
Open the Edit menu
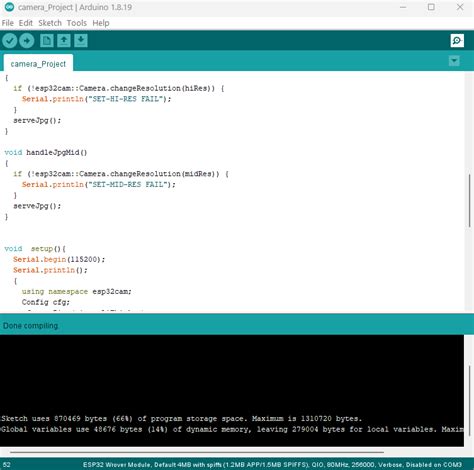(x=26, y=23)
